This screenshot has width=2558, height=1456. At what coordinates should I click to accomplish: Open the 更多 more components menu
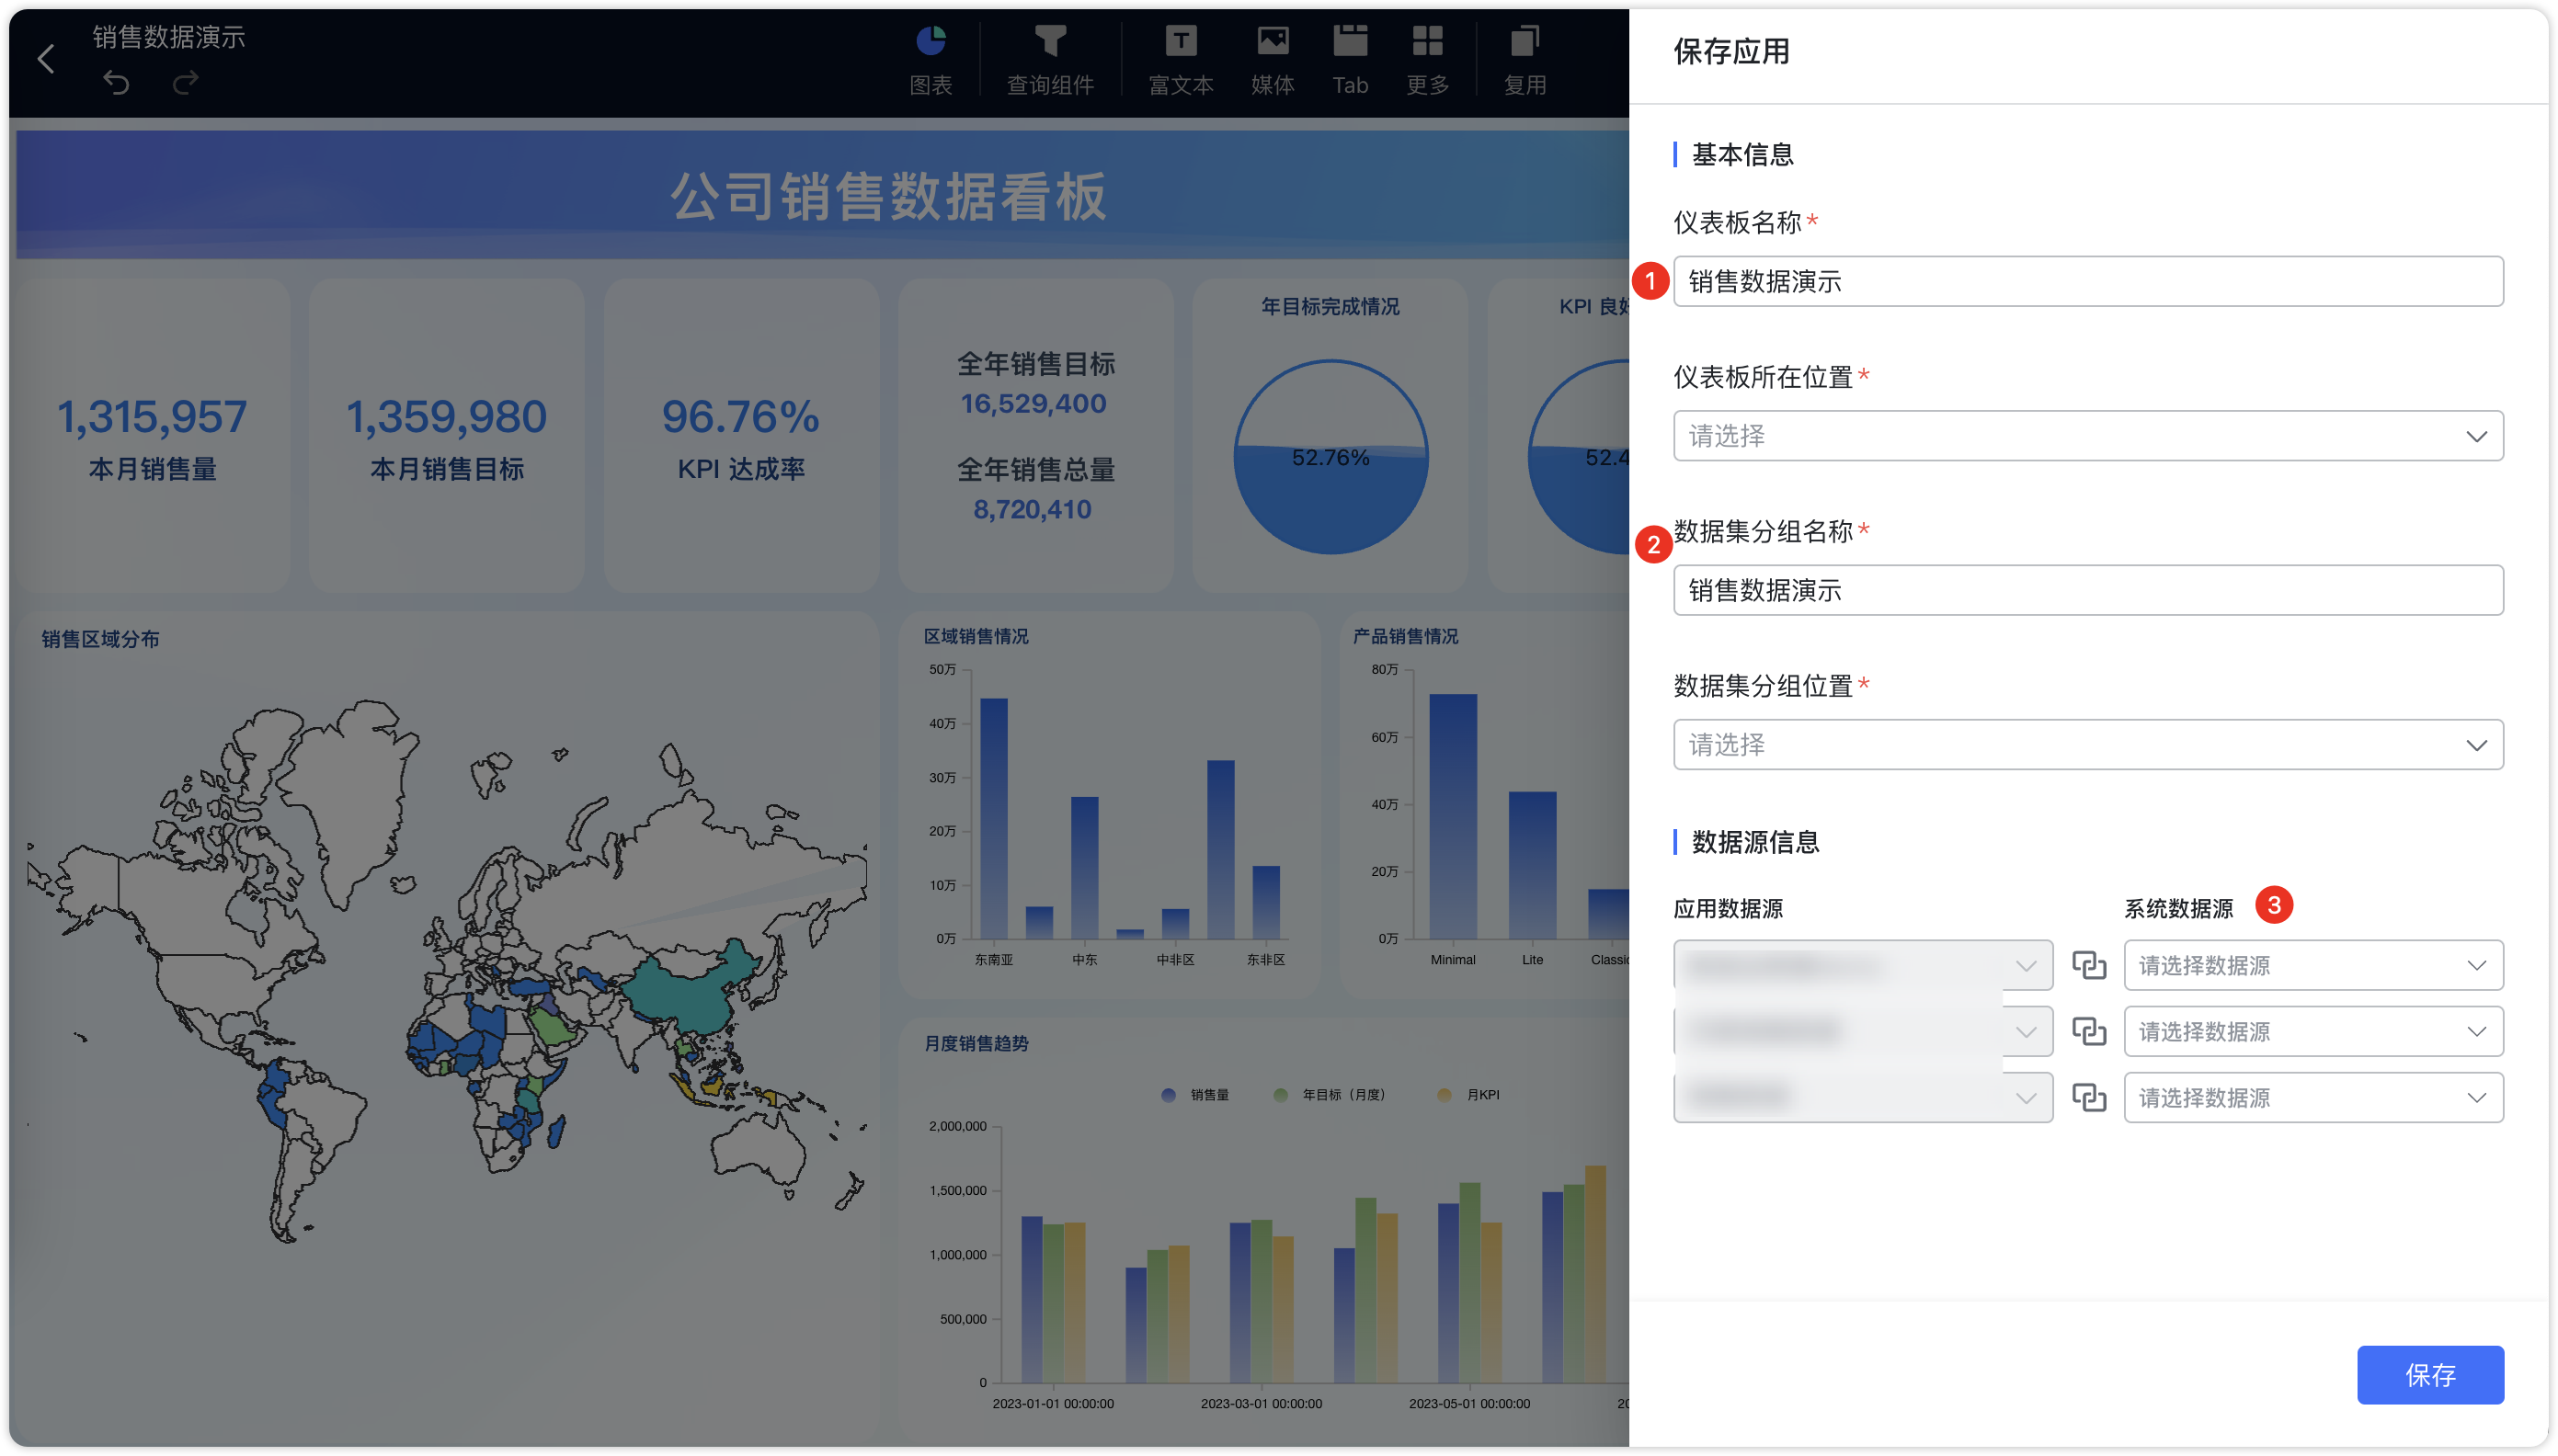tap(1427, 60)
